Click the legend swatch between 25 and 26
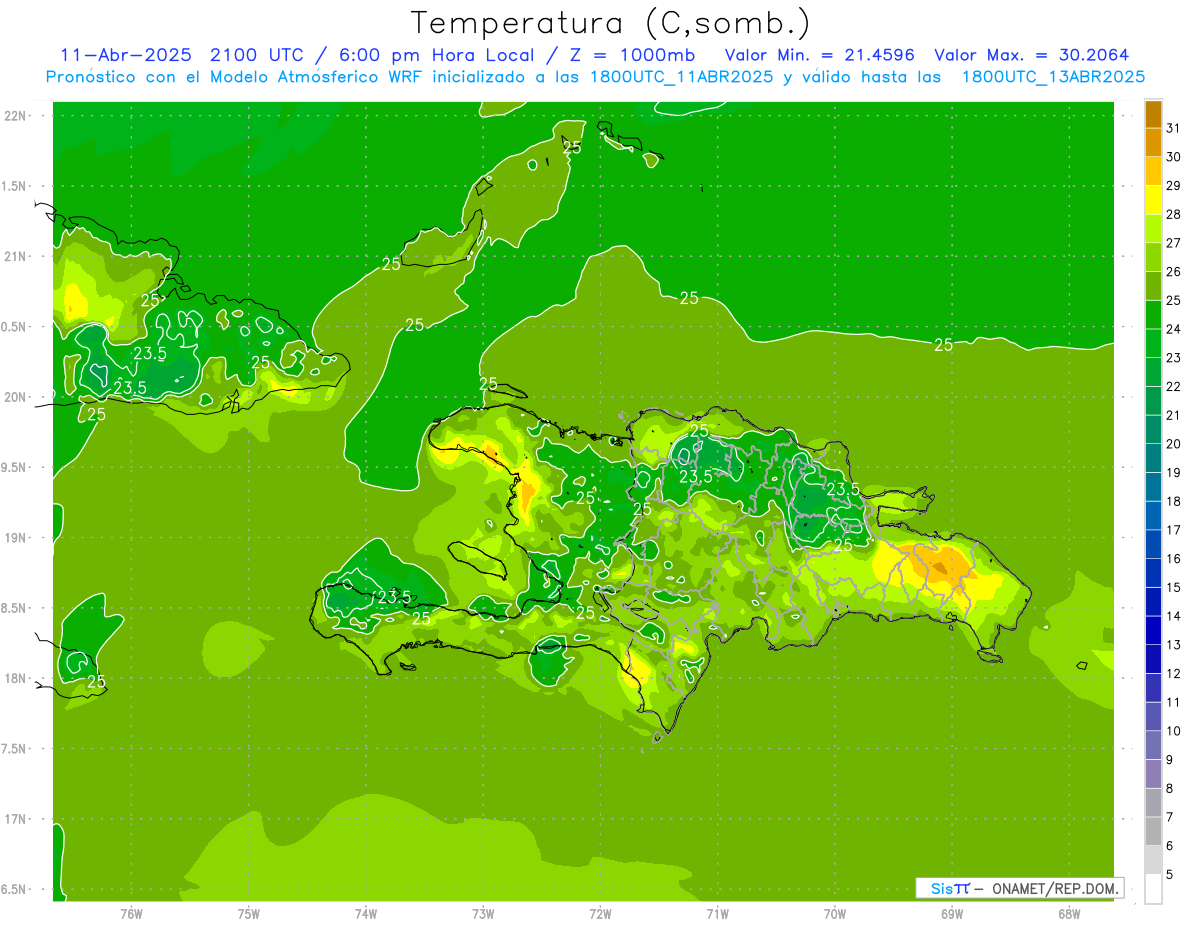Screen dimensions: 1200x927 (x=1153, y=286)
